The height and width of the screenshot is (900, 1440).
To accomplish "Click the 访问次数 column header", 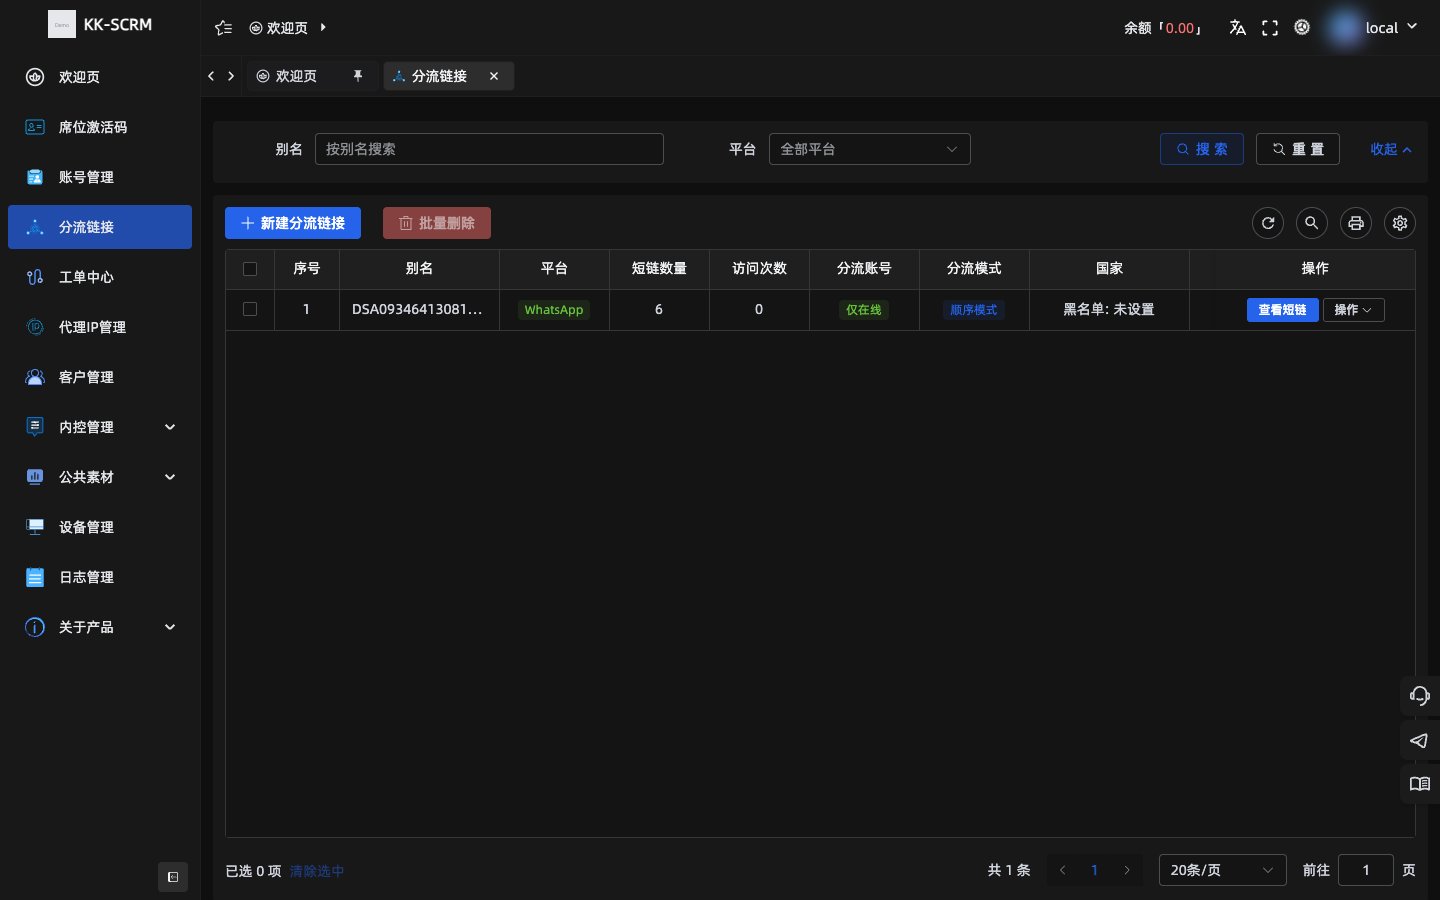I will [759, 268].
